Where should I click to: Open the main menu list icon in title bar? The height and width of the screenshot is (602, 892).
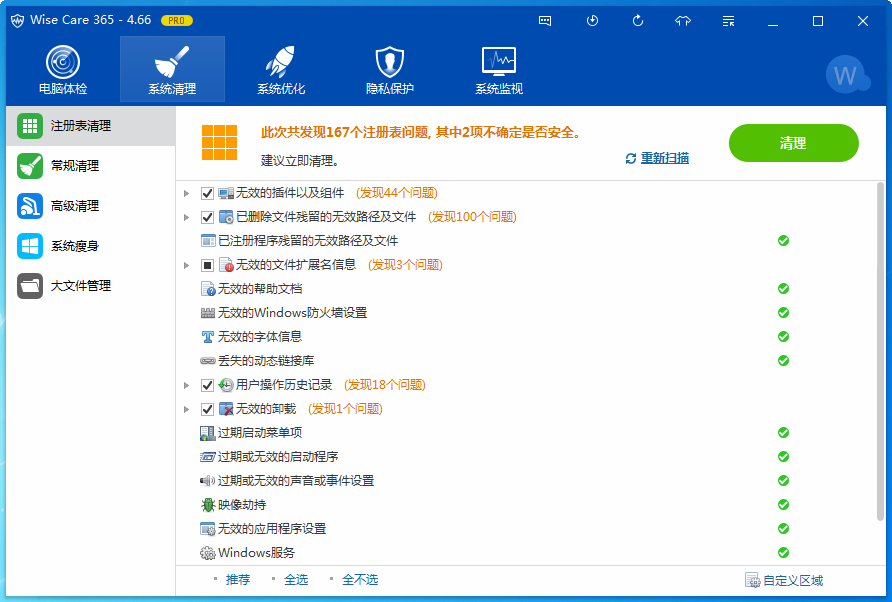coord(728,21)
